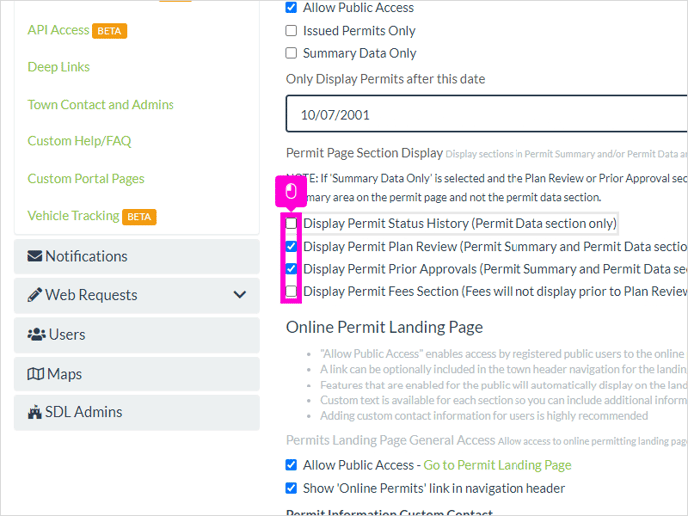Open the API Access link
The width and height of the screenshot is (688, 516).
(58, 30)
